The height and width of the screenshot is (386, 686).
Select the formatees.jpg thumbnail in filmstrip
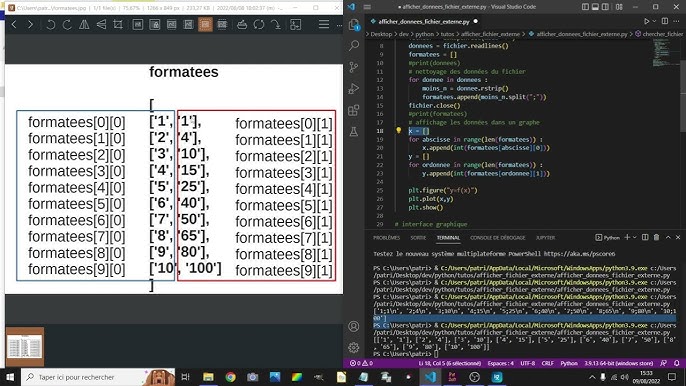24,347
